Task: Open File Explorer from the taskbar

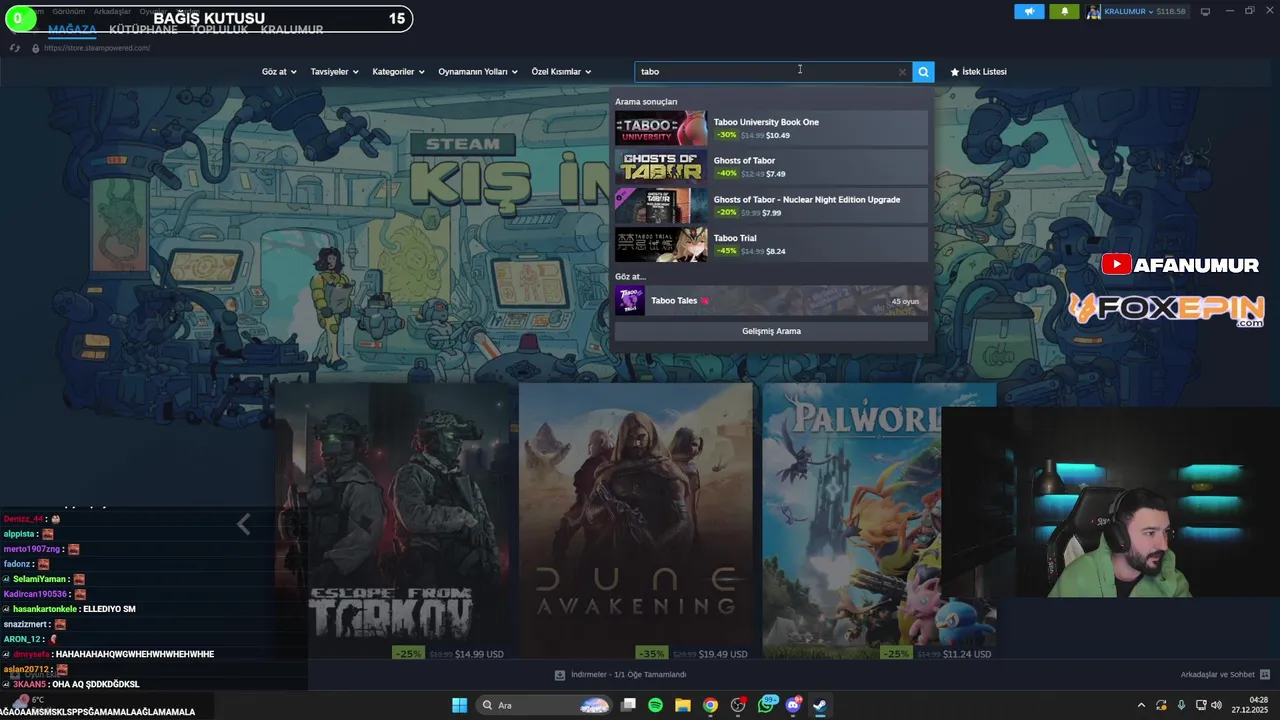Action: 683,705
